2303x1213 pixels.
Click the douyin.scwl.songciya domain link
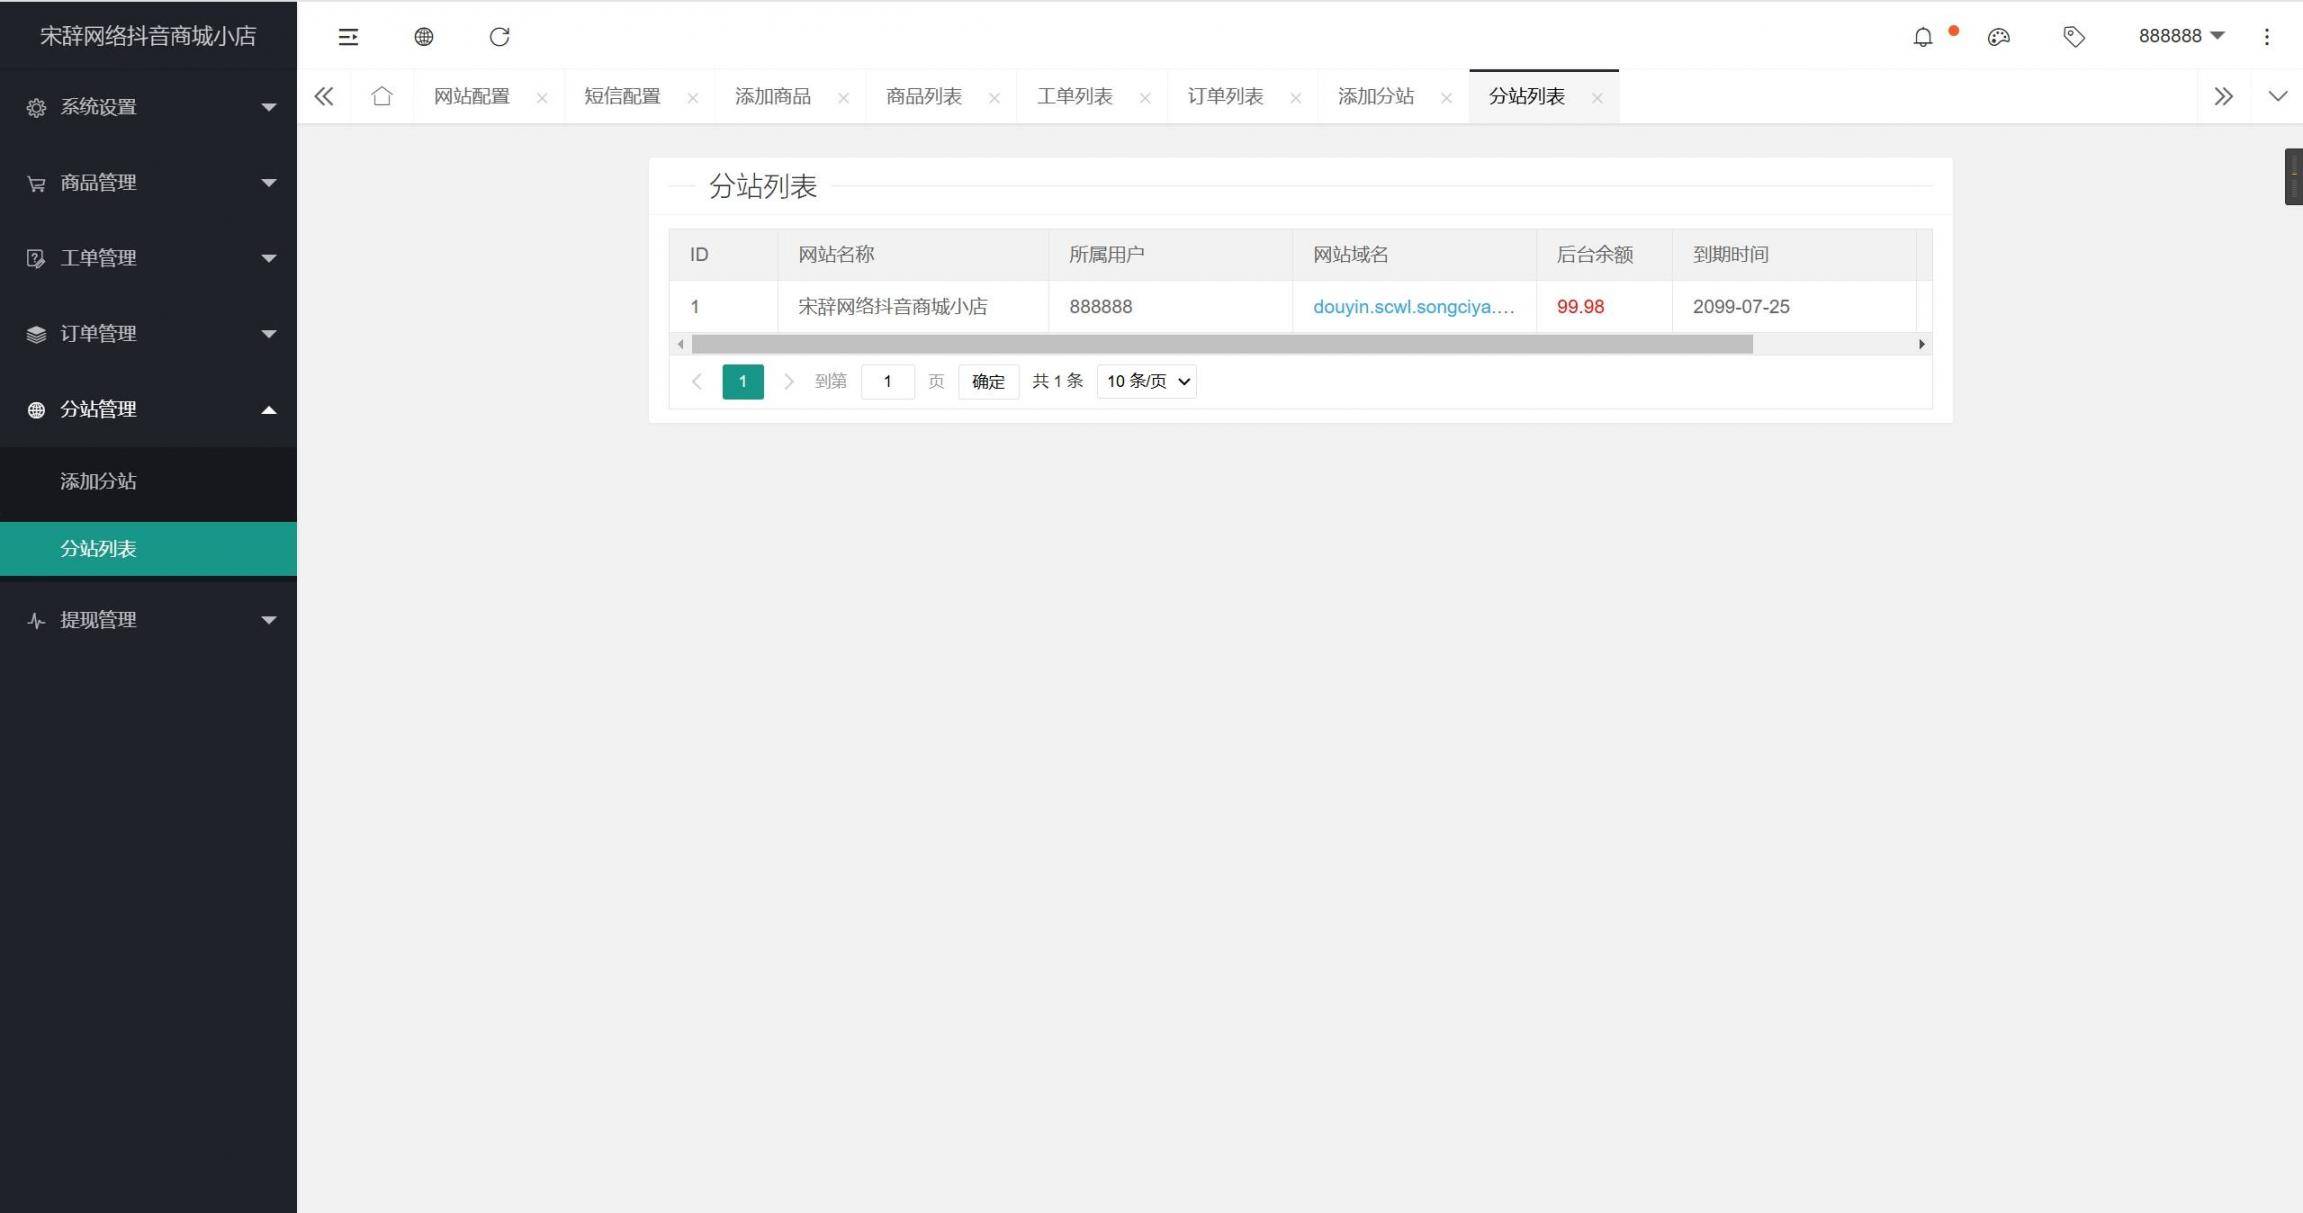click(x=1413, y=306)
